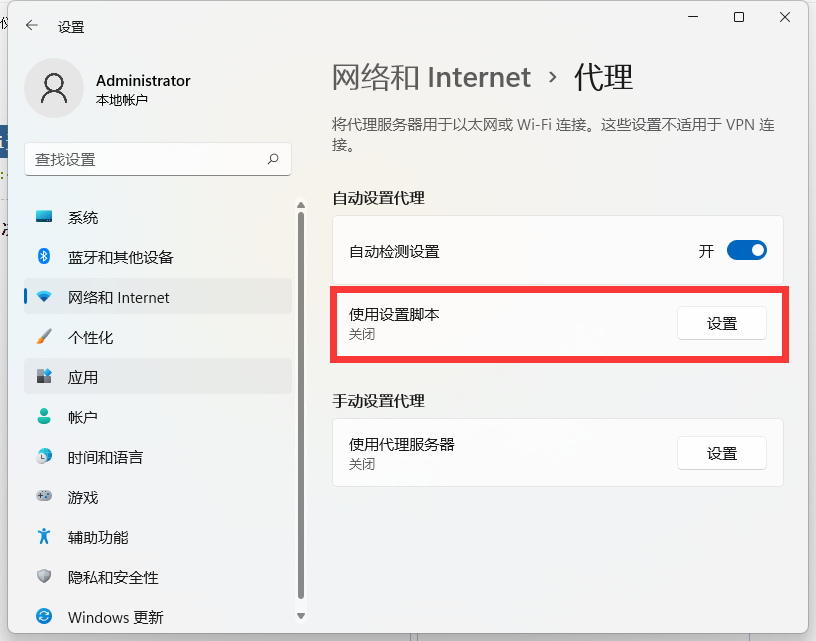Viewport: 816px width, 641px height.
Task: Click the search magnifier icon
Action: pyautogui.click(x=273, y=159)
